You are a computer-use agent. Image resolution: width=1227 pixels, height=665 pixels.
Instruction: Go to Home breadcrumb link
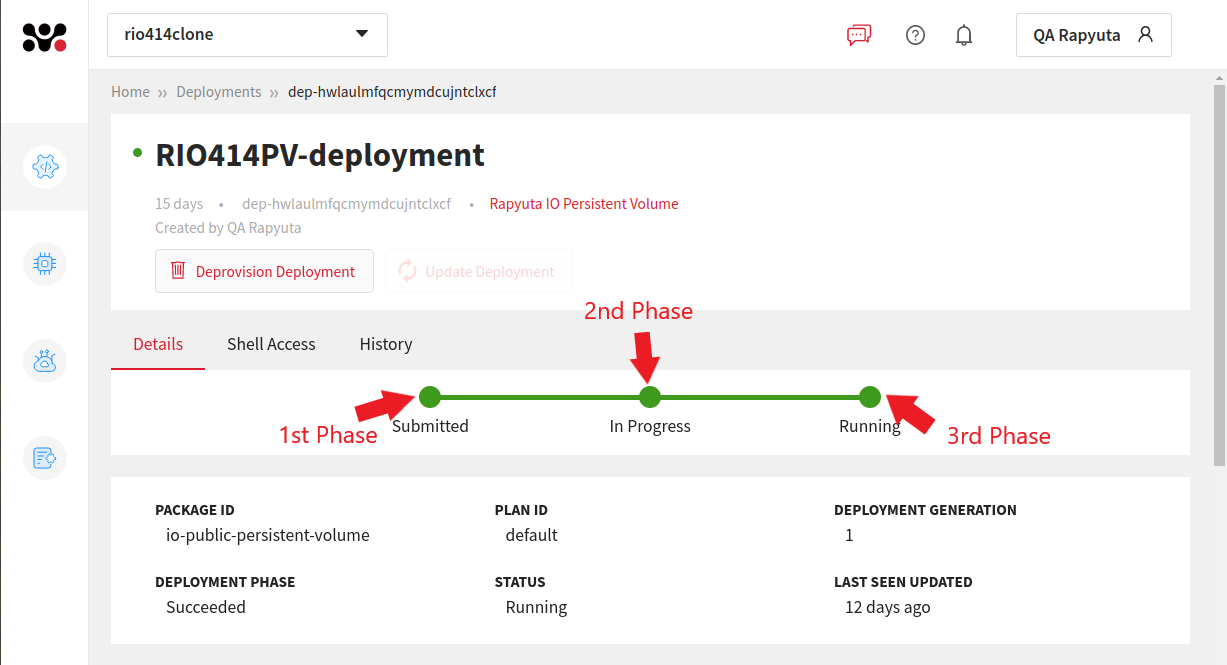coord(130,91)
